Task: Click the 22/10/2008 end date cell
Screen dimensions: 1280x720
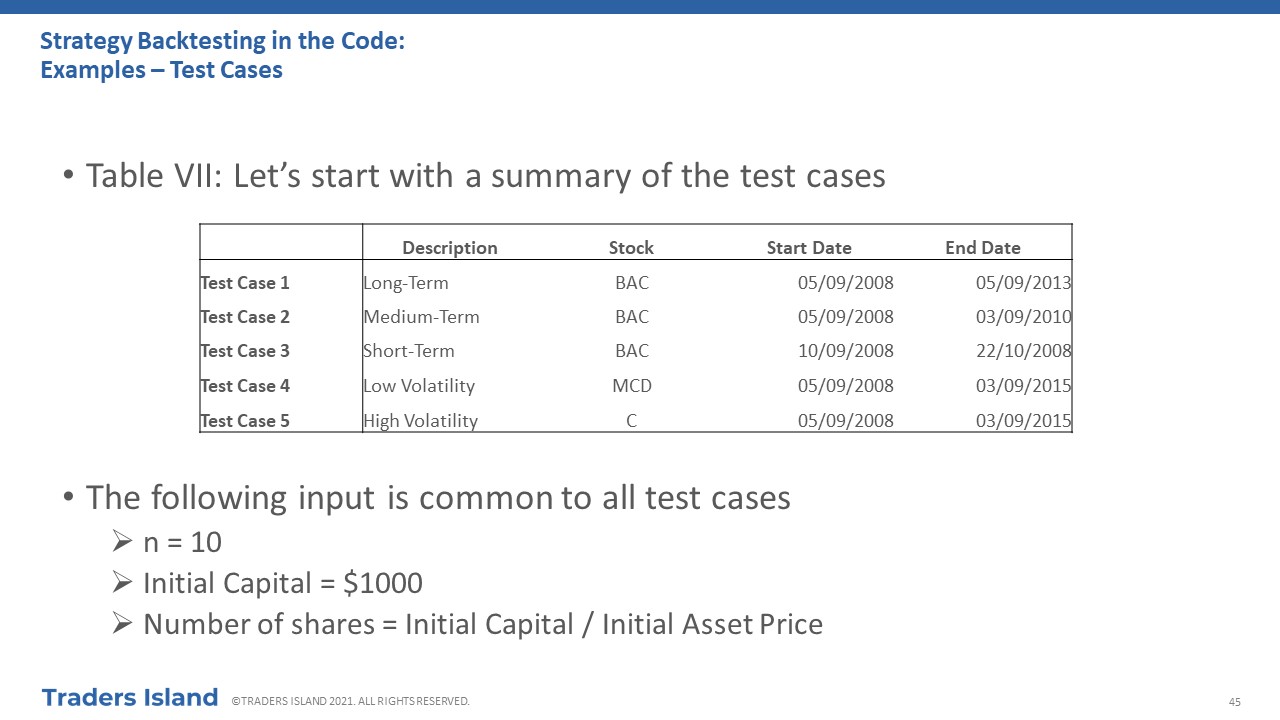Action: tap(1024, 351)
